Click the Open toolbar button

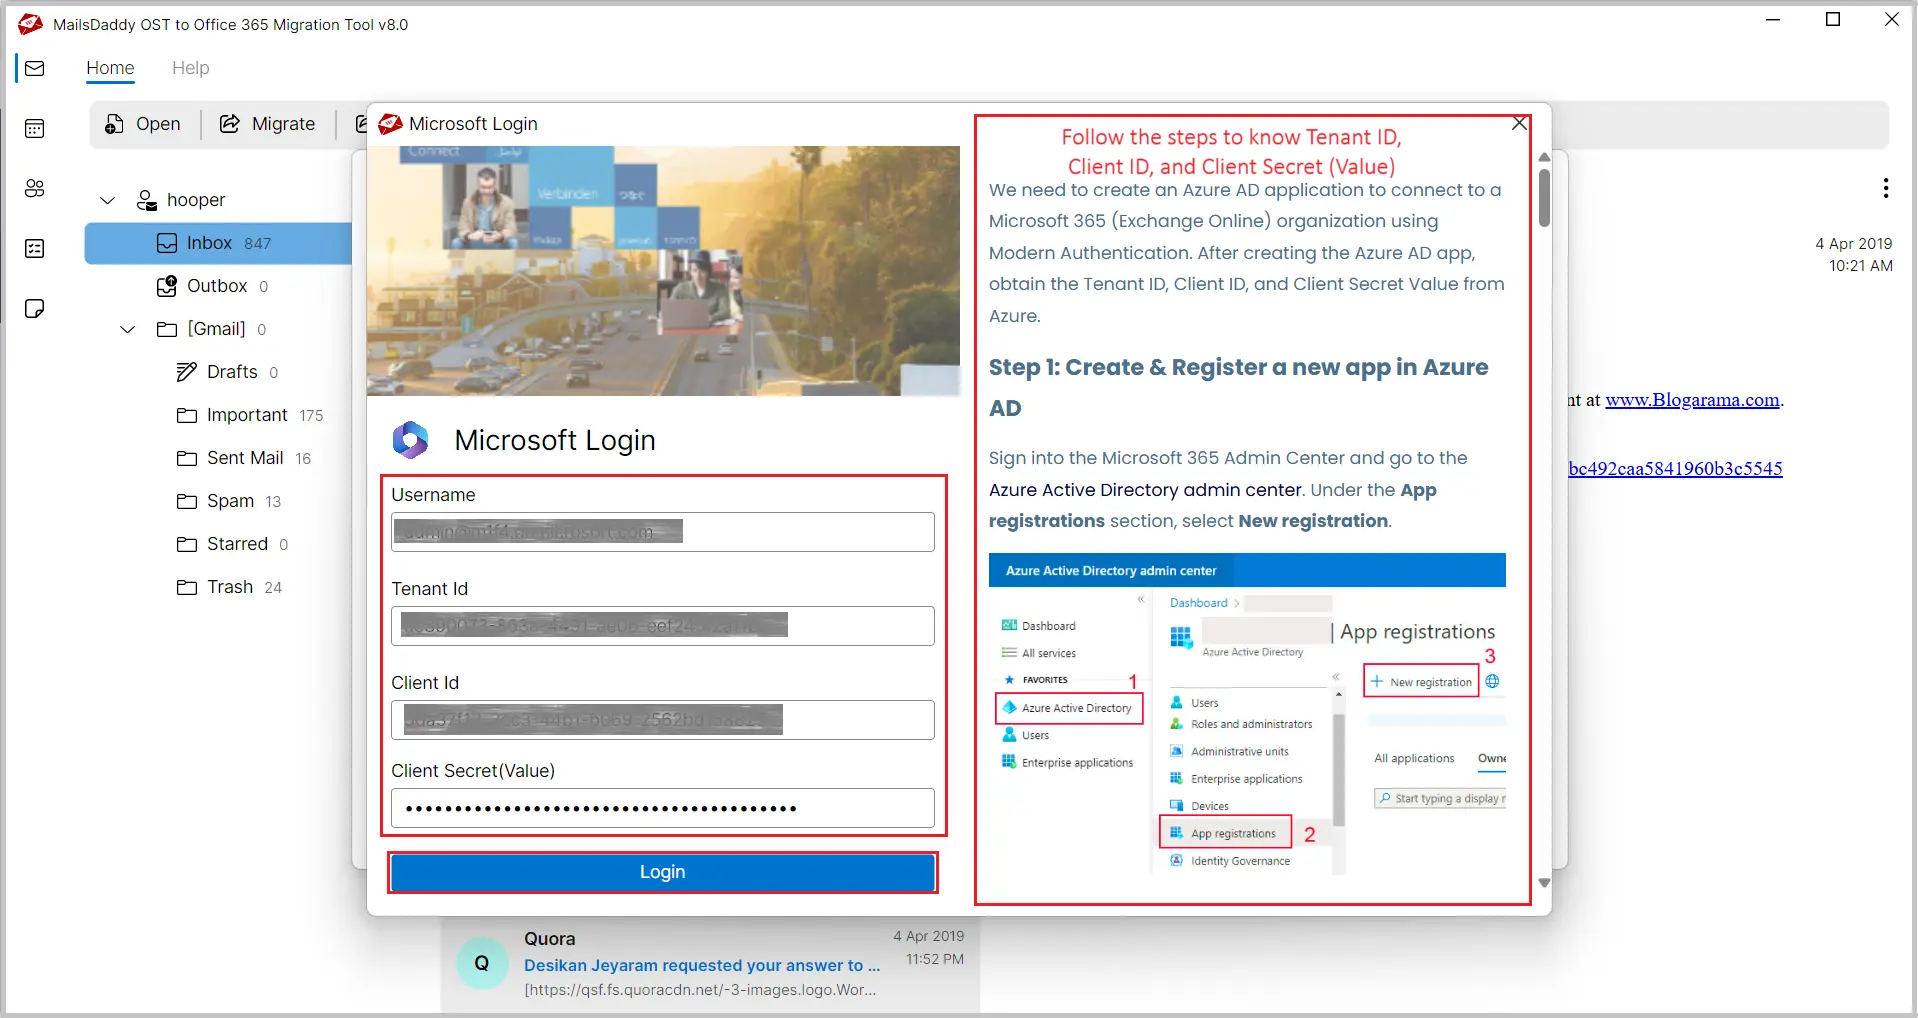click(x=144, y=124)
